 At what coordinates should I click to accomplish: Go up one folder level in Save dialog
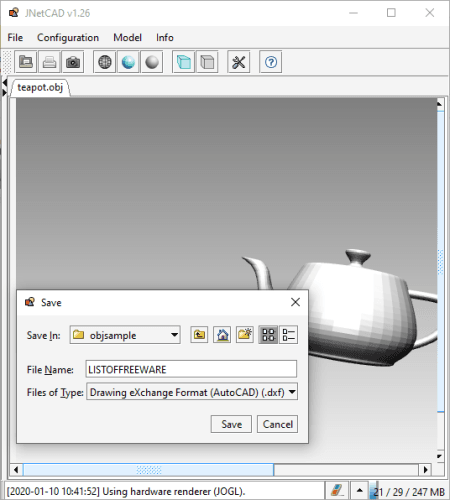coord(199,334)
